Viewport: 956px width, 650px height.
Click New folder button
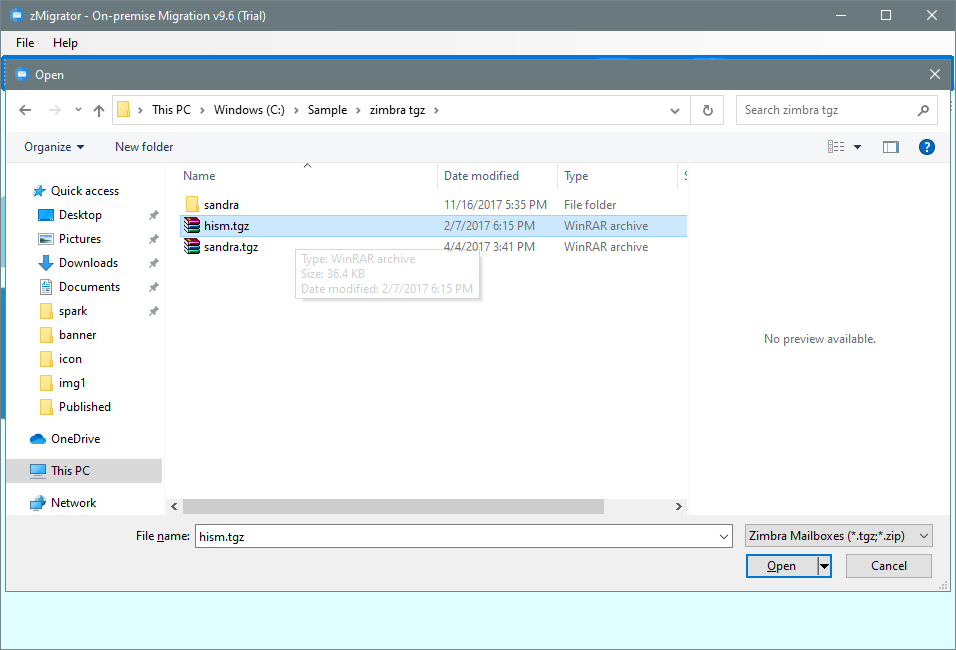coord(144,147)
